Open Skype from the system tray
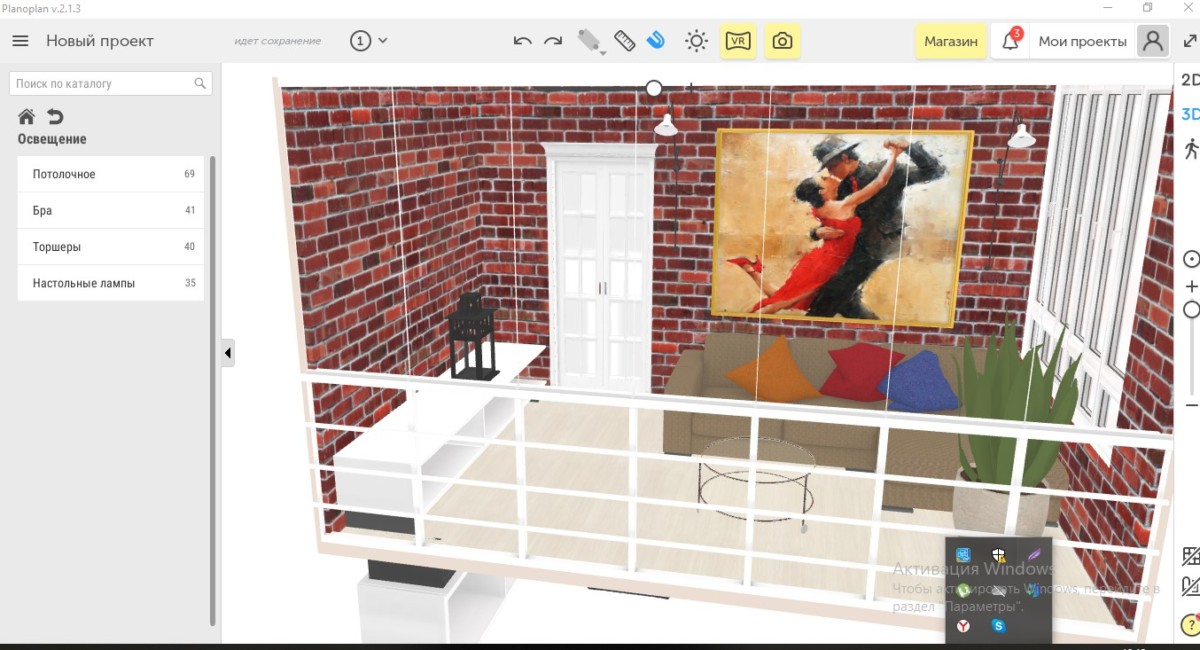This screenshot has width=1200, height=650. [998, 625]
